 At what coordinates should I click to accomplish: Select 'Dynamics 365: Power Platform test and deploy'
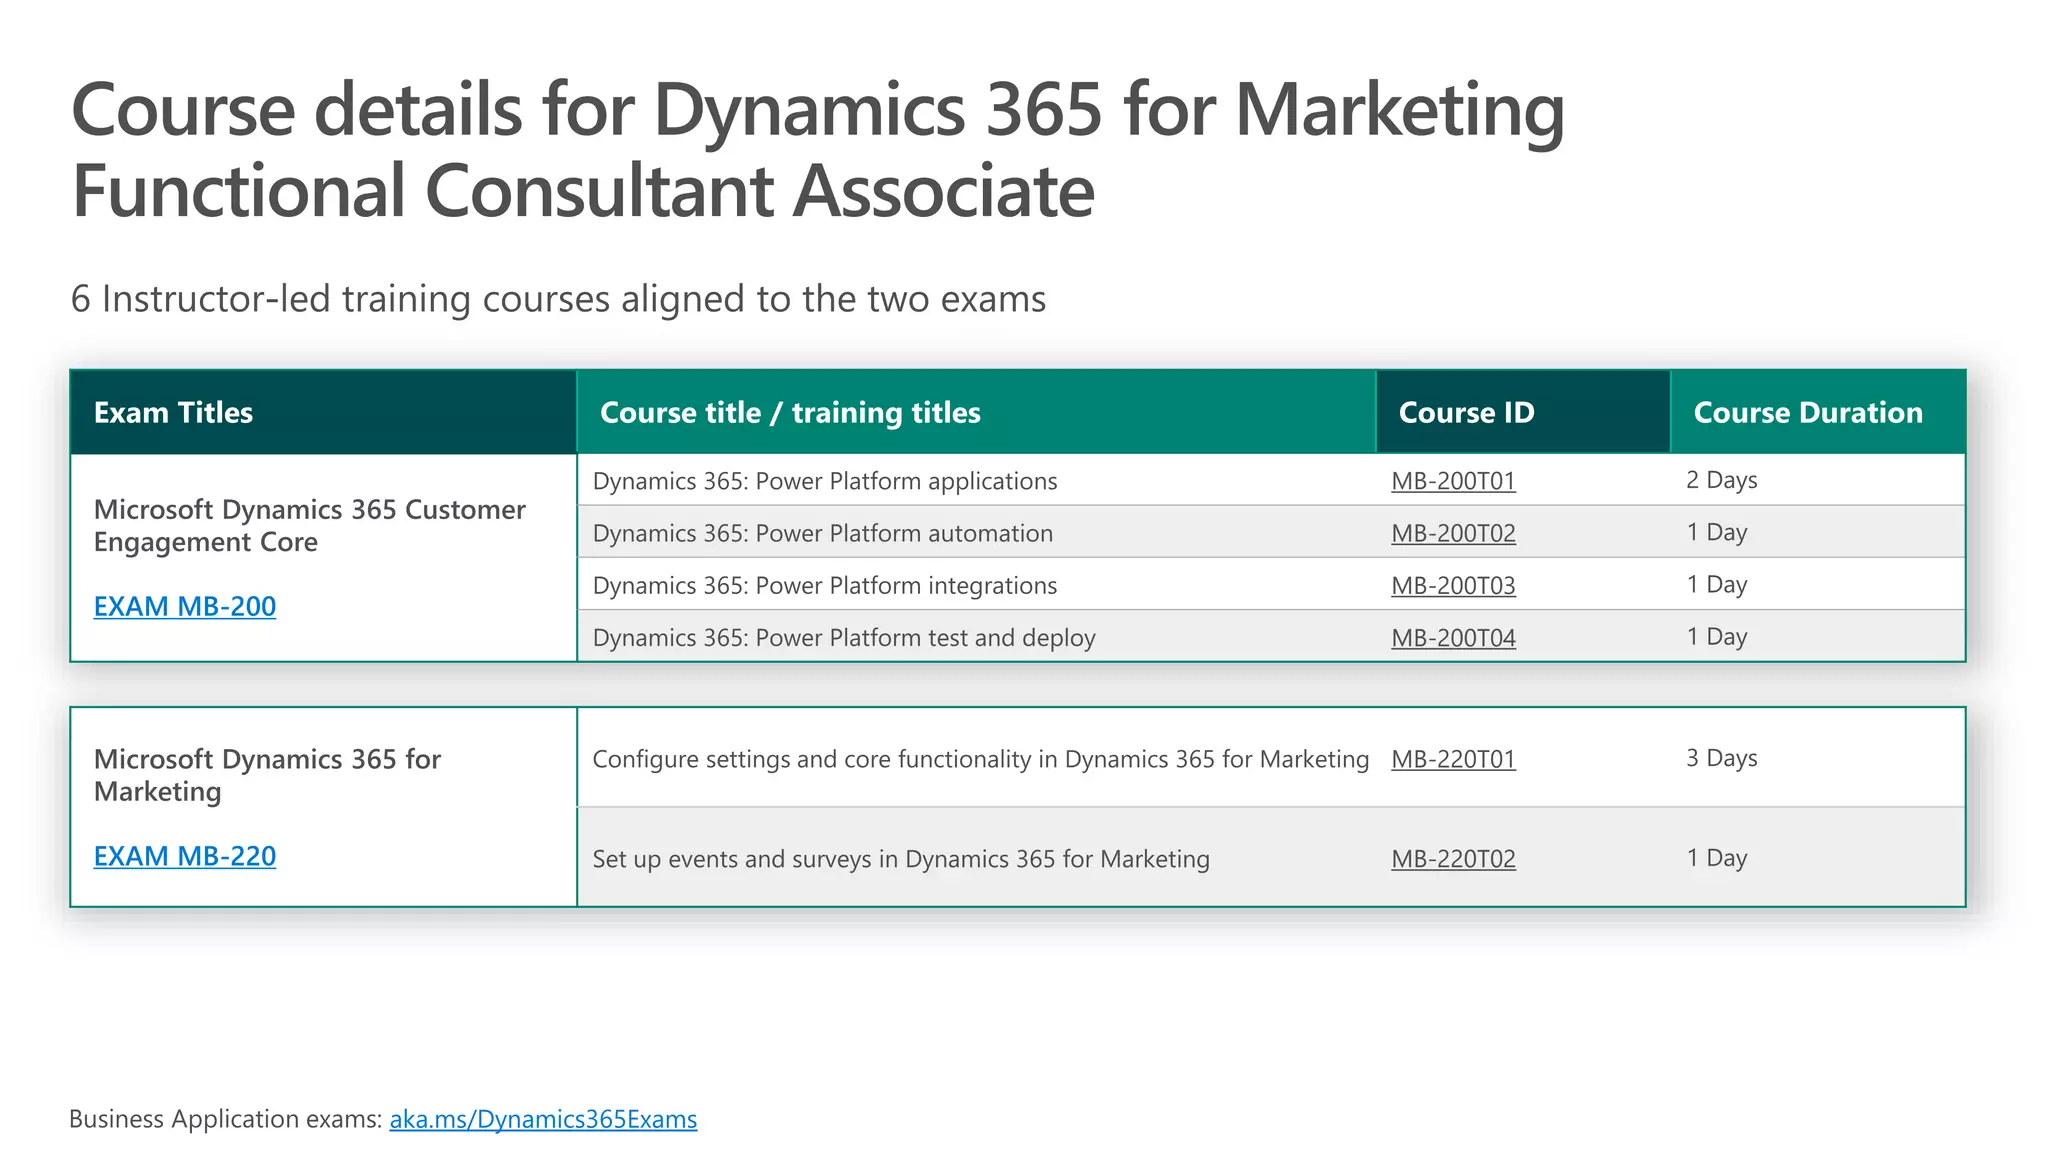[x=844, y=637]
